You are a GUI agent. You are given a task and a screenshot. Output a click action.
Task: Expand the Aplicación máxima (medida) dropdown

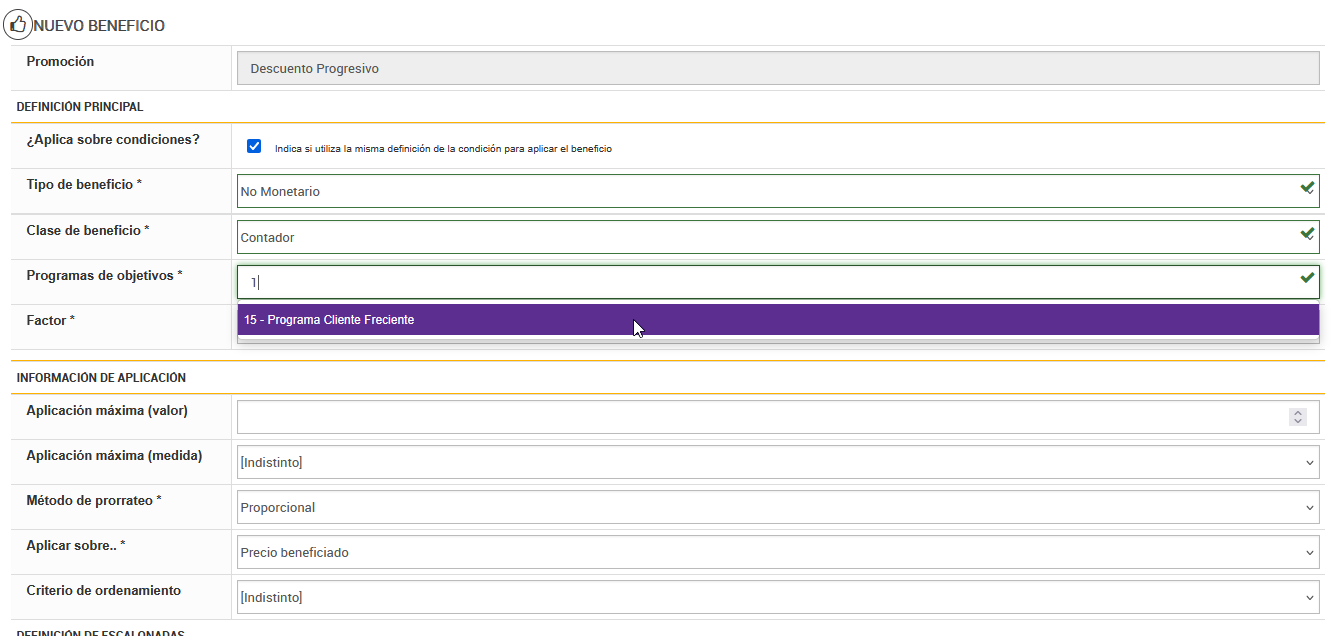[778, 462]
